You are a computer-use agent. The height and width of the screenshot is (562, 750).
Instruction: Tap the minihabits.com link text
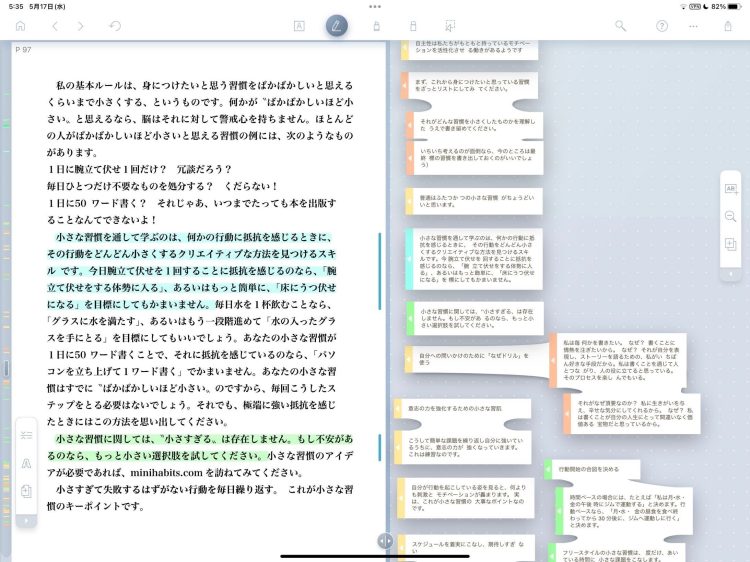(x=166, y=473)
